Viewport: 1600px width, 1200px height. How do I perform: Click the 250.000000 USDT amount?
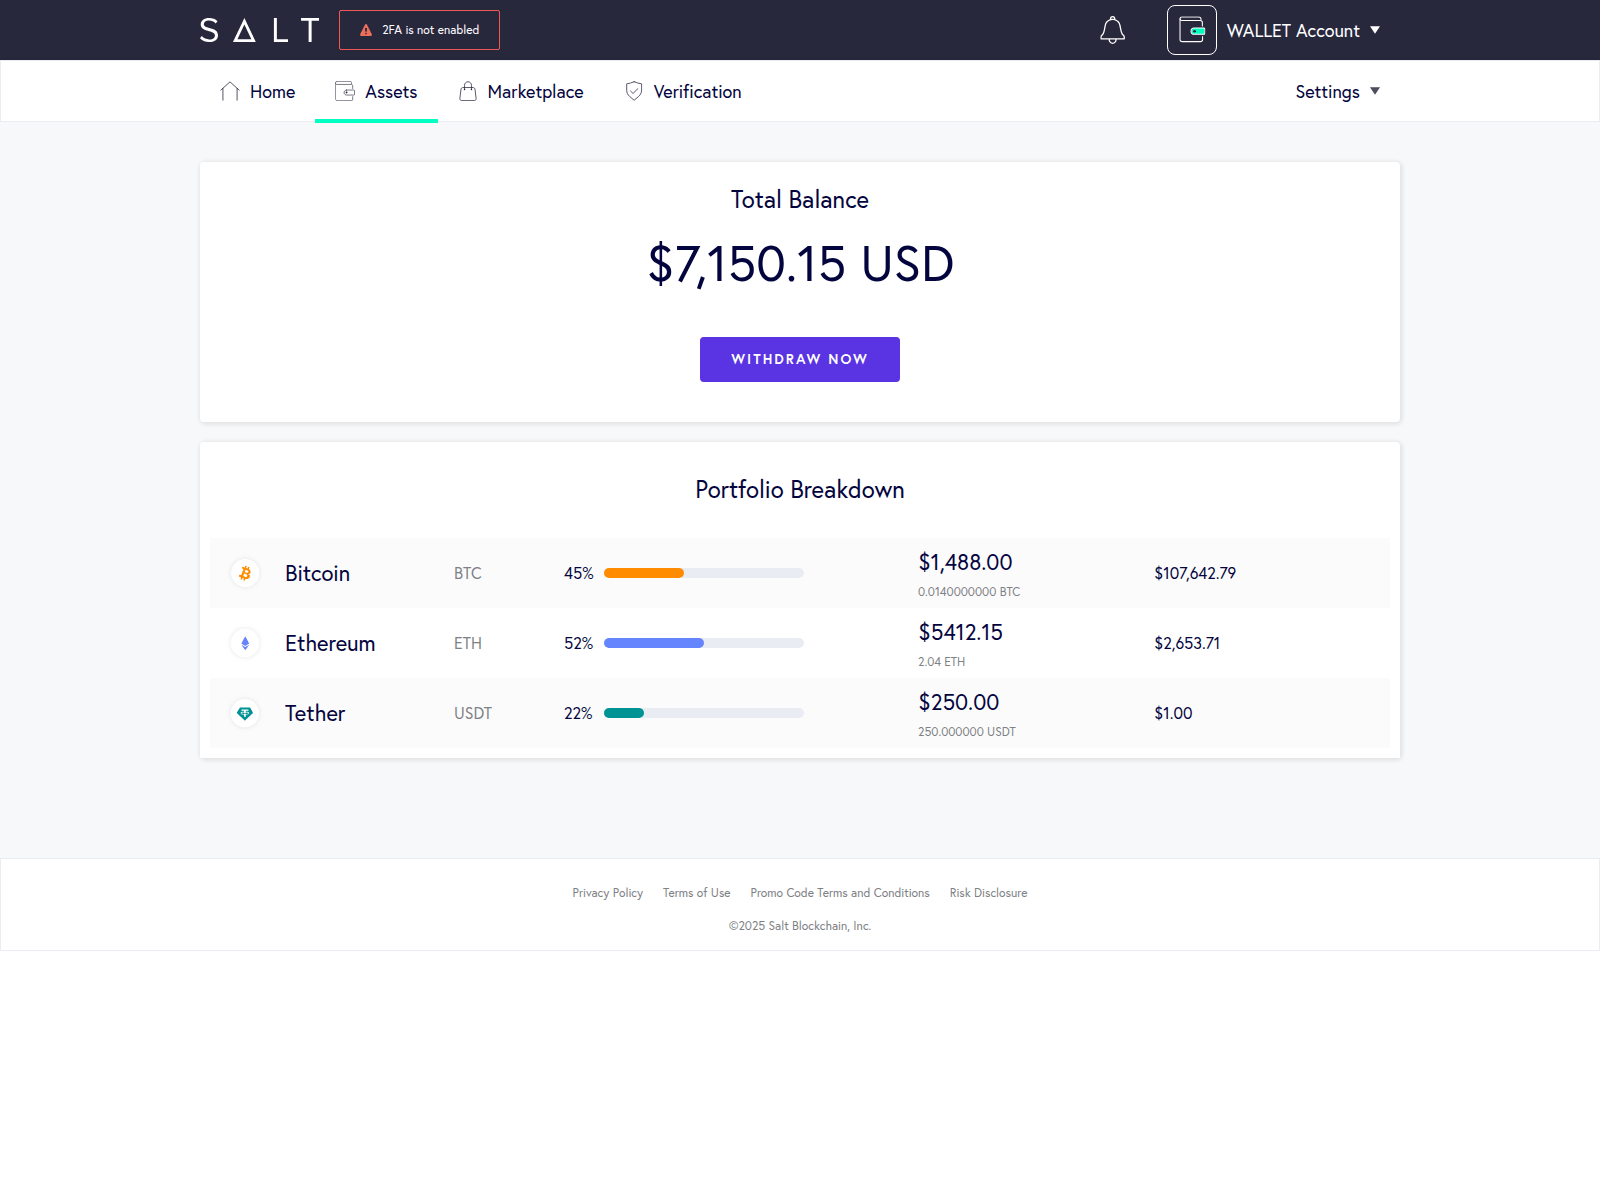point(967,732)
